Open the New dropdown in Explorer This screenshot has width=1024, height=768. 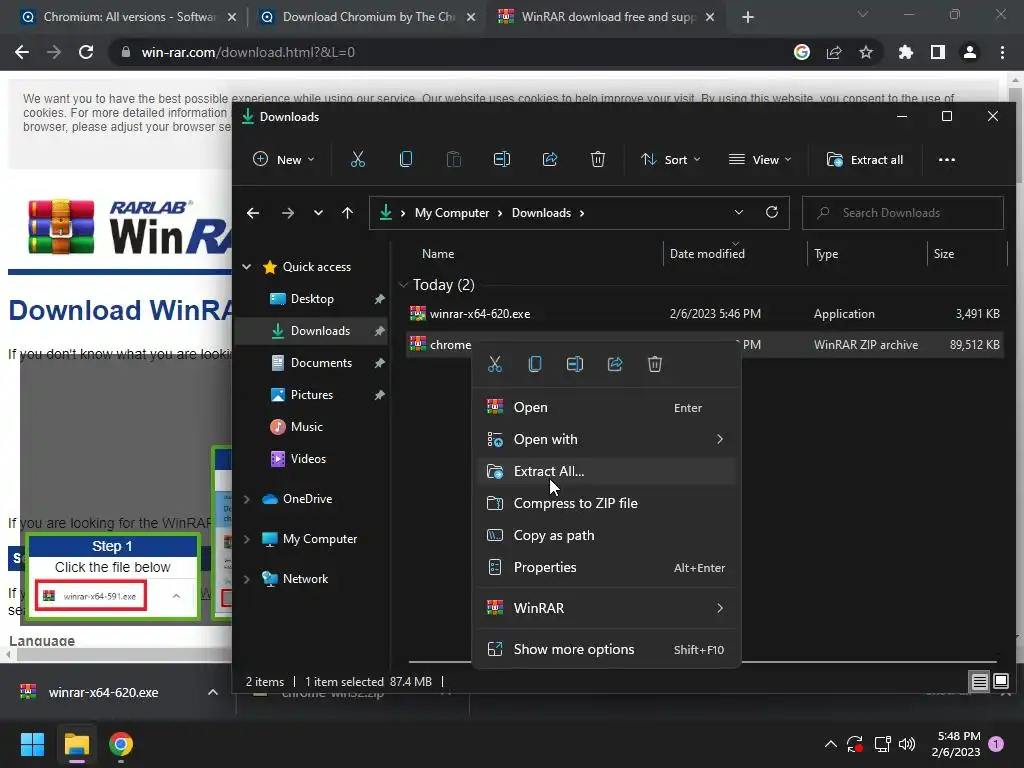pyautogui.click(x=284, y=159)
